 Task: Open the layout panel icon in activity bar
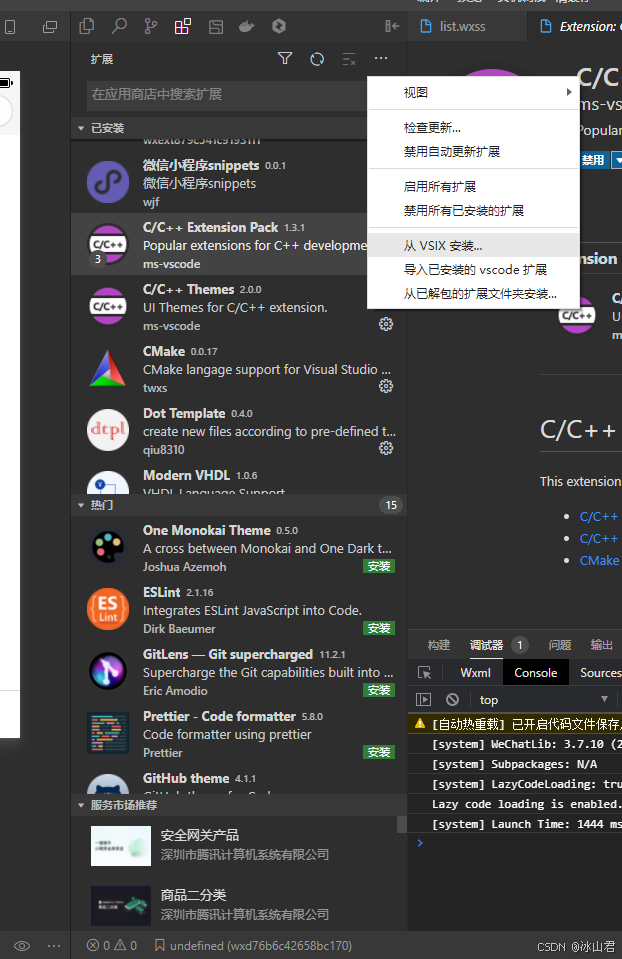[x=216, y=26]
